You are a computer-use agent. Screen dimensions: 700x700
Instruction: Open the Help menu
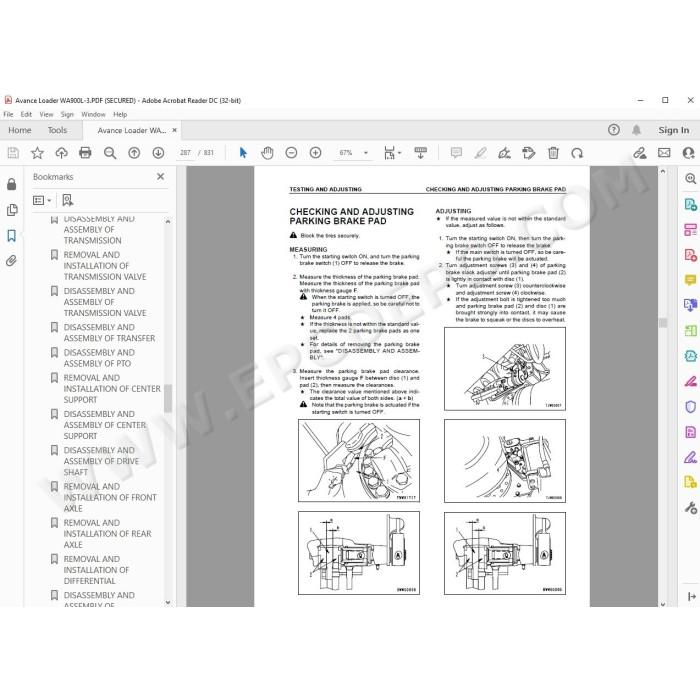coord(120,114)
